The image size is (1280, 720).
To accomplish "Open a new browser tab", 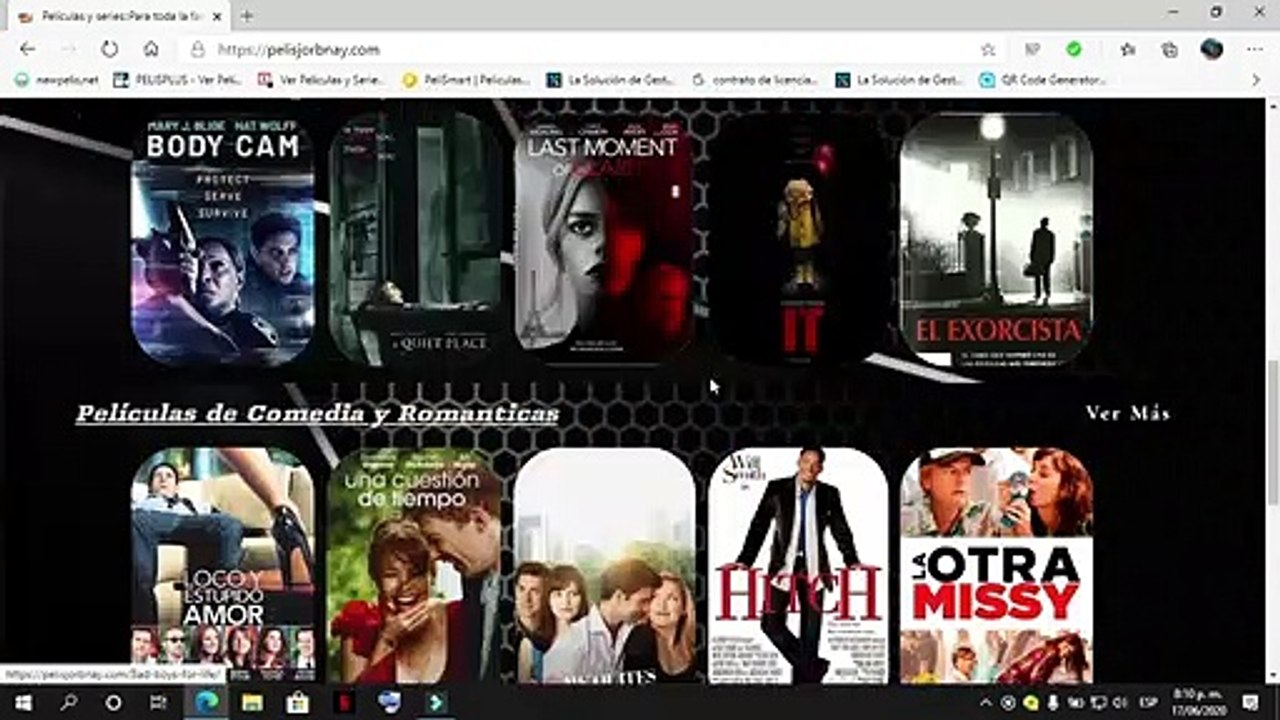I will point(247,16).
